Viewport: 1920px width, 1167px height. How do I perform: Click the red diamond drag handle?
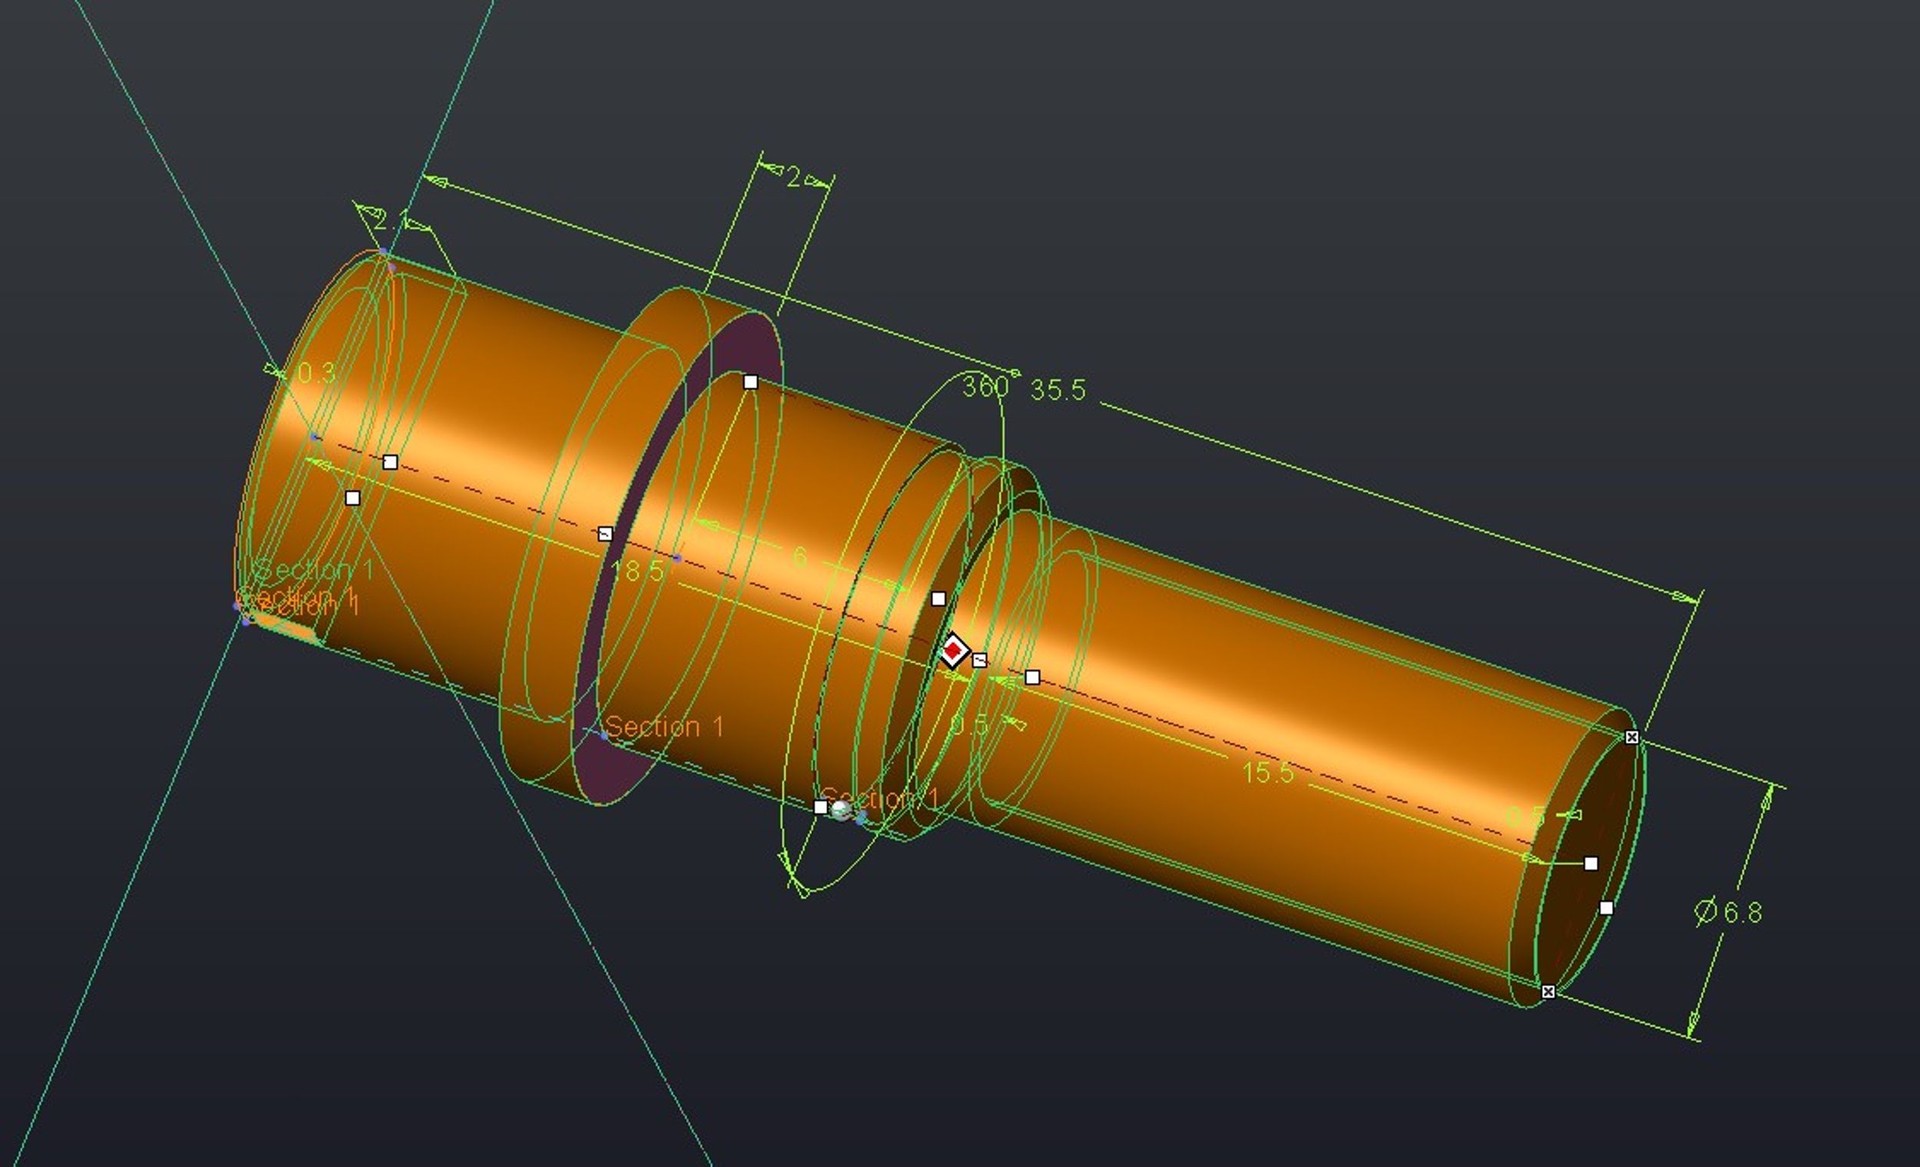[x=953, y=652]
